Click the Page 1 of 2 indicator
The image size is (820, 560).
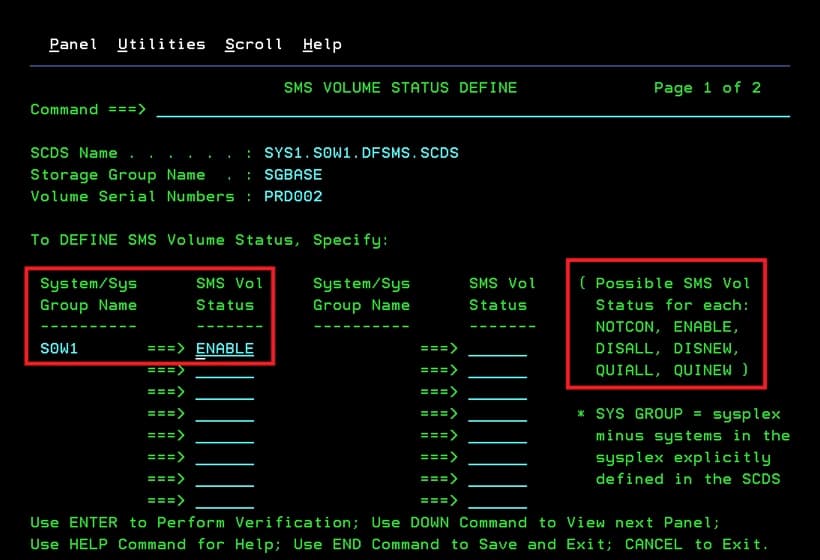(x=707, y=88)
